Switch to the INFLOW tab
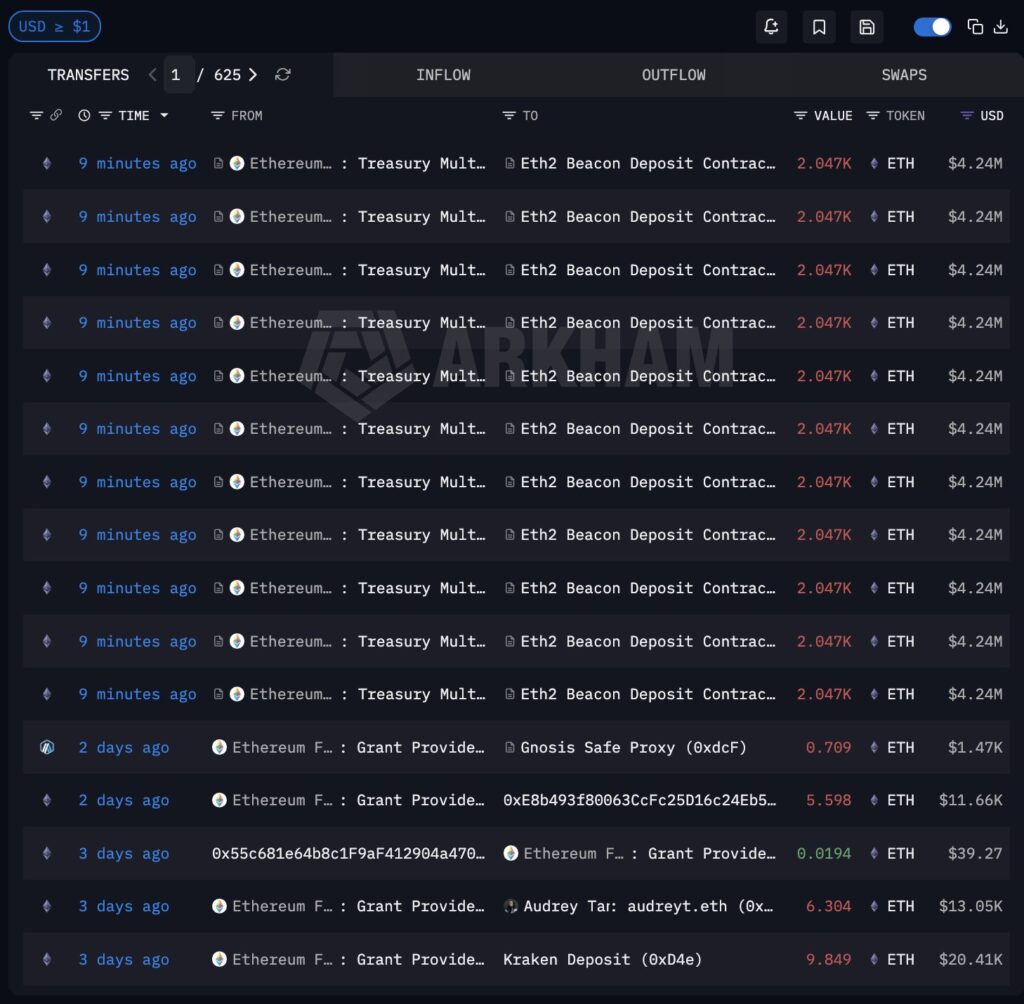Viewport: 1024px width, 1004px height. [443, 74]
